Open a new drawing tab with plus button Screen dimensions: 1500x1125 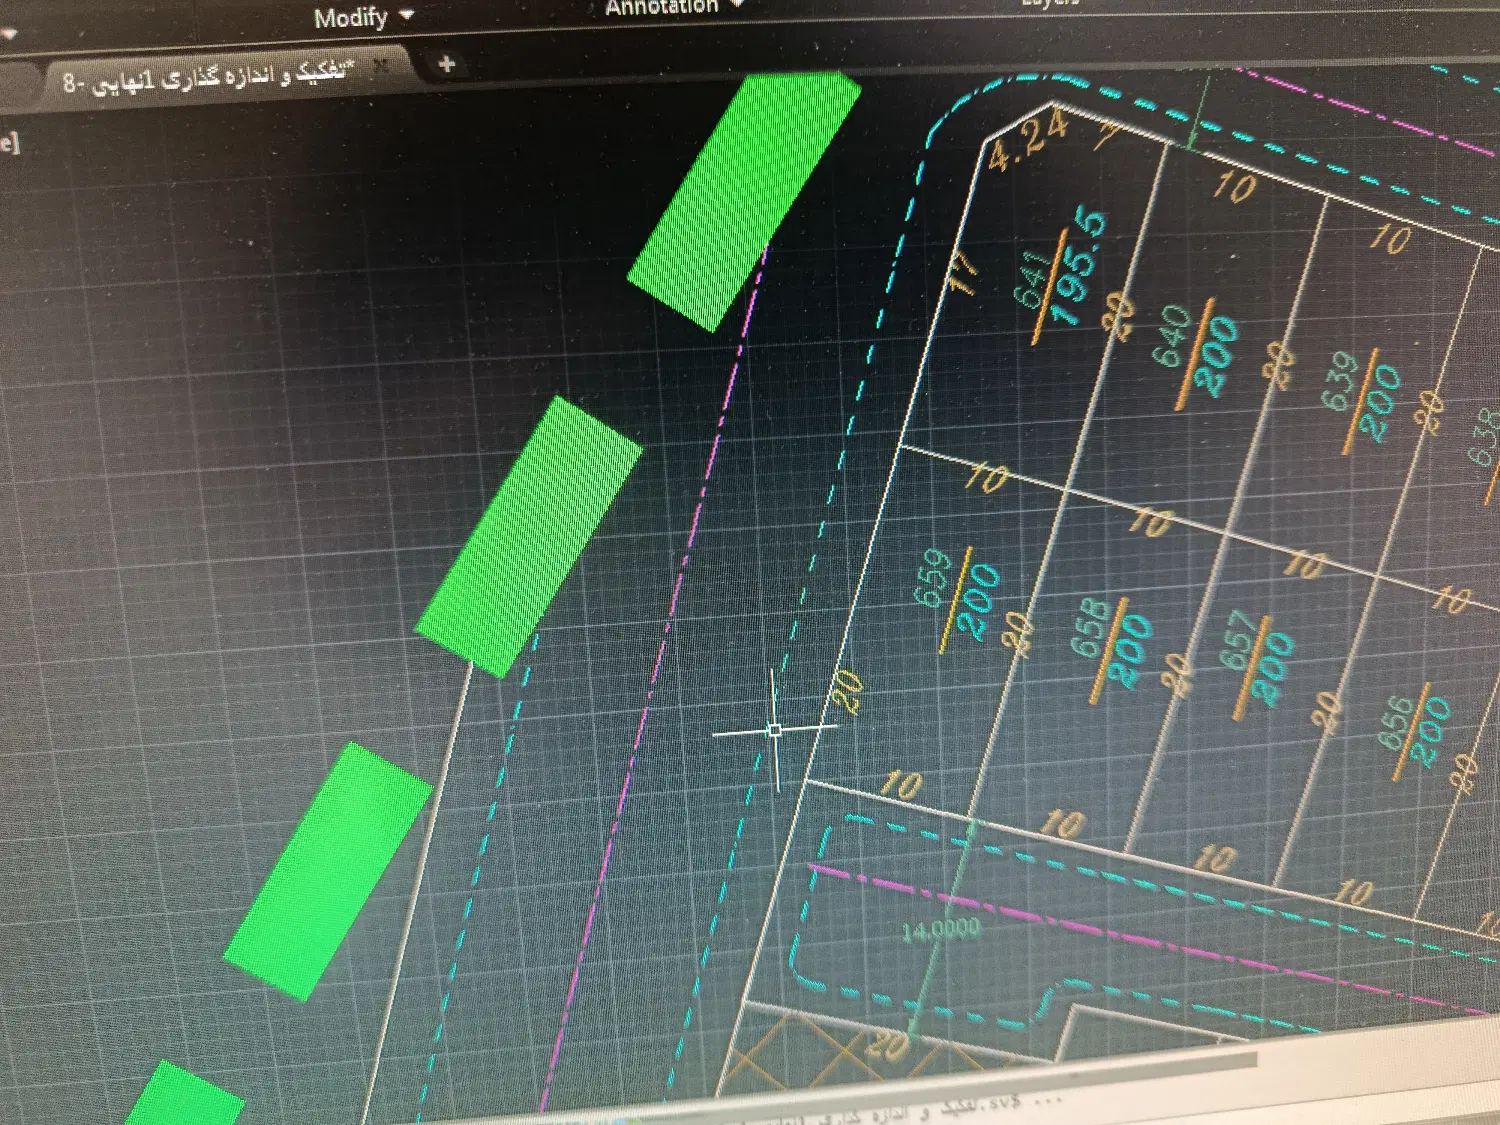point(446,64)
